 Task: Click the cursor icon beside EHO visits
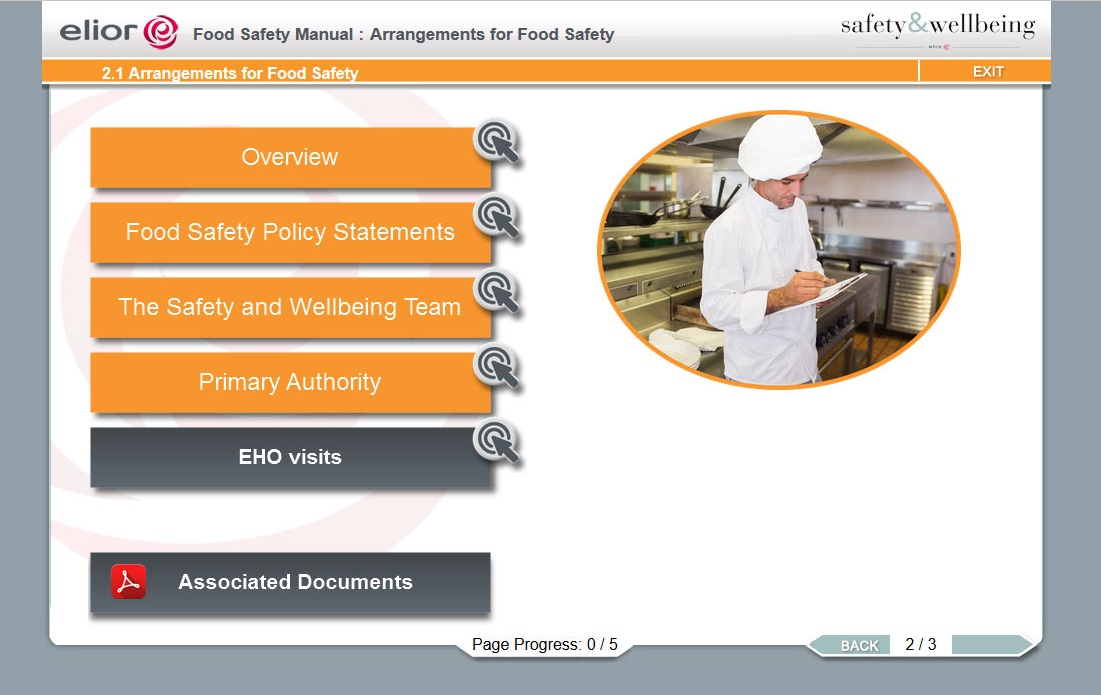point(497,443)
